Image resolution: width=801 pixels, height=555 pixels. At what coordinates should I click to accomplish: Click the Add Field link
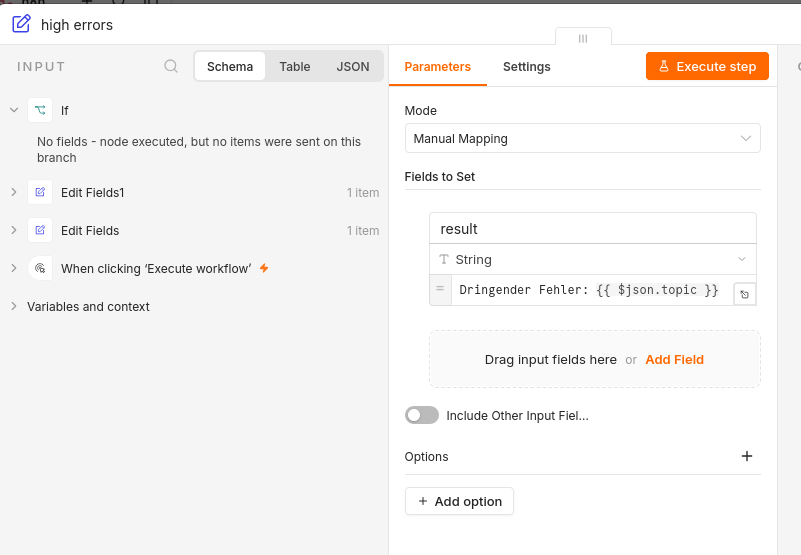(x=674, y=359)
